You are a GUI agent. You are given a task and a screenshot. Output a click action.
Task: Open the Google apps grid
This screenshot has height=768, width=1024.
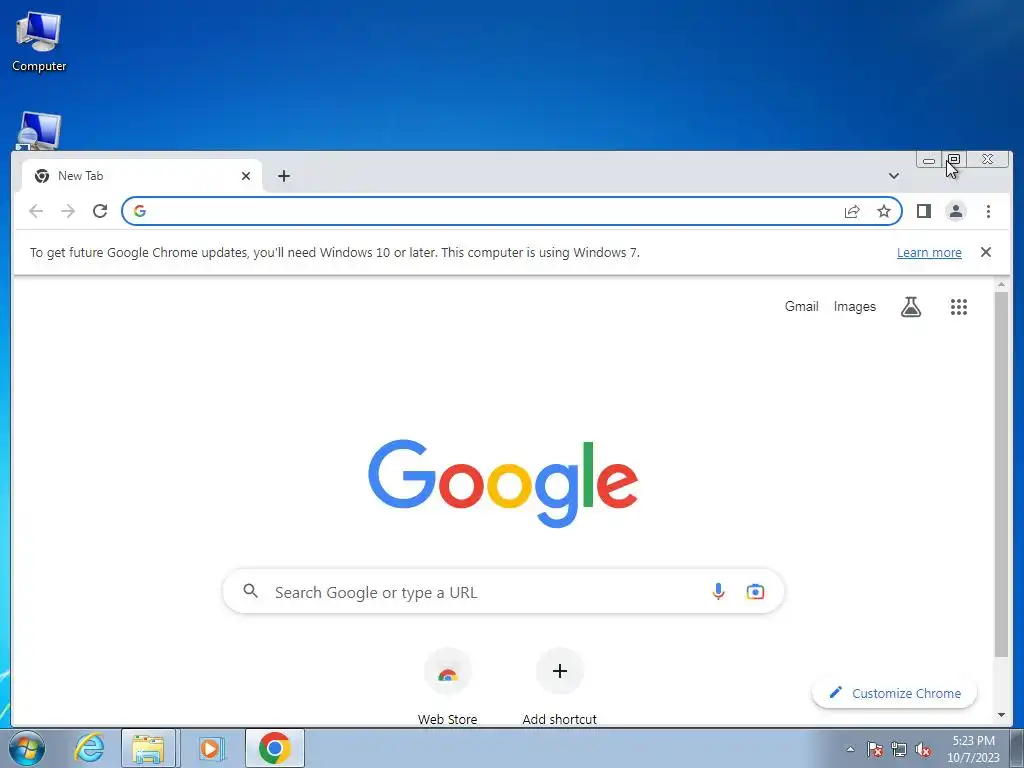[958, 306]
